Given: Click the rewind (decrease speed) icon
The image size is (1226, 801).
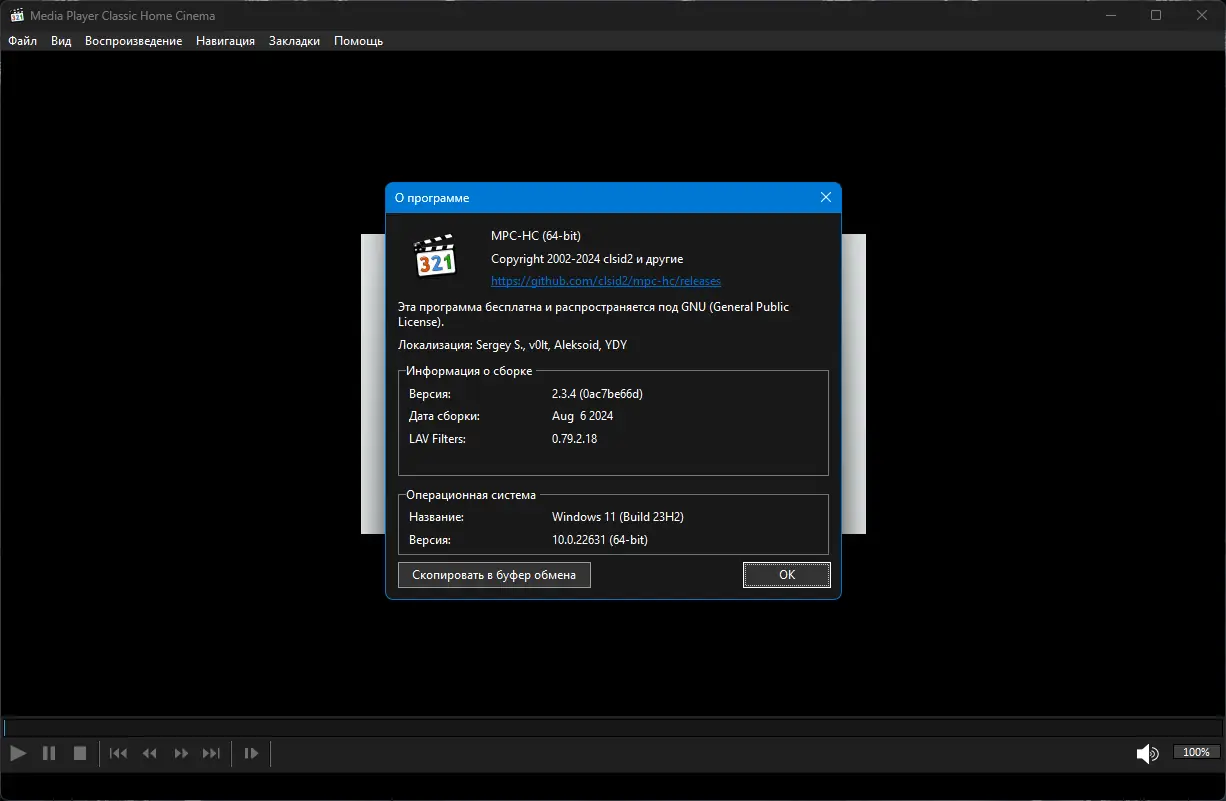Looking at the screenshot, I should click(x=149, y=753).
